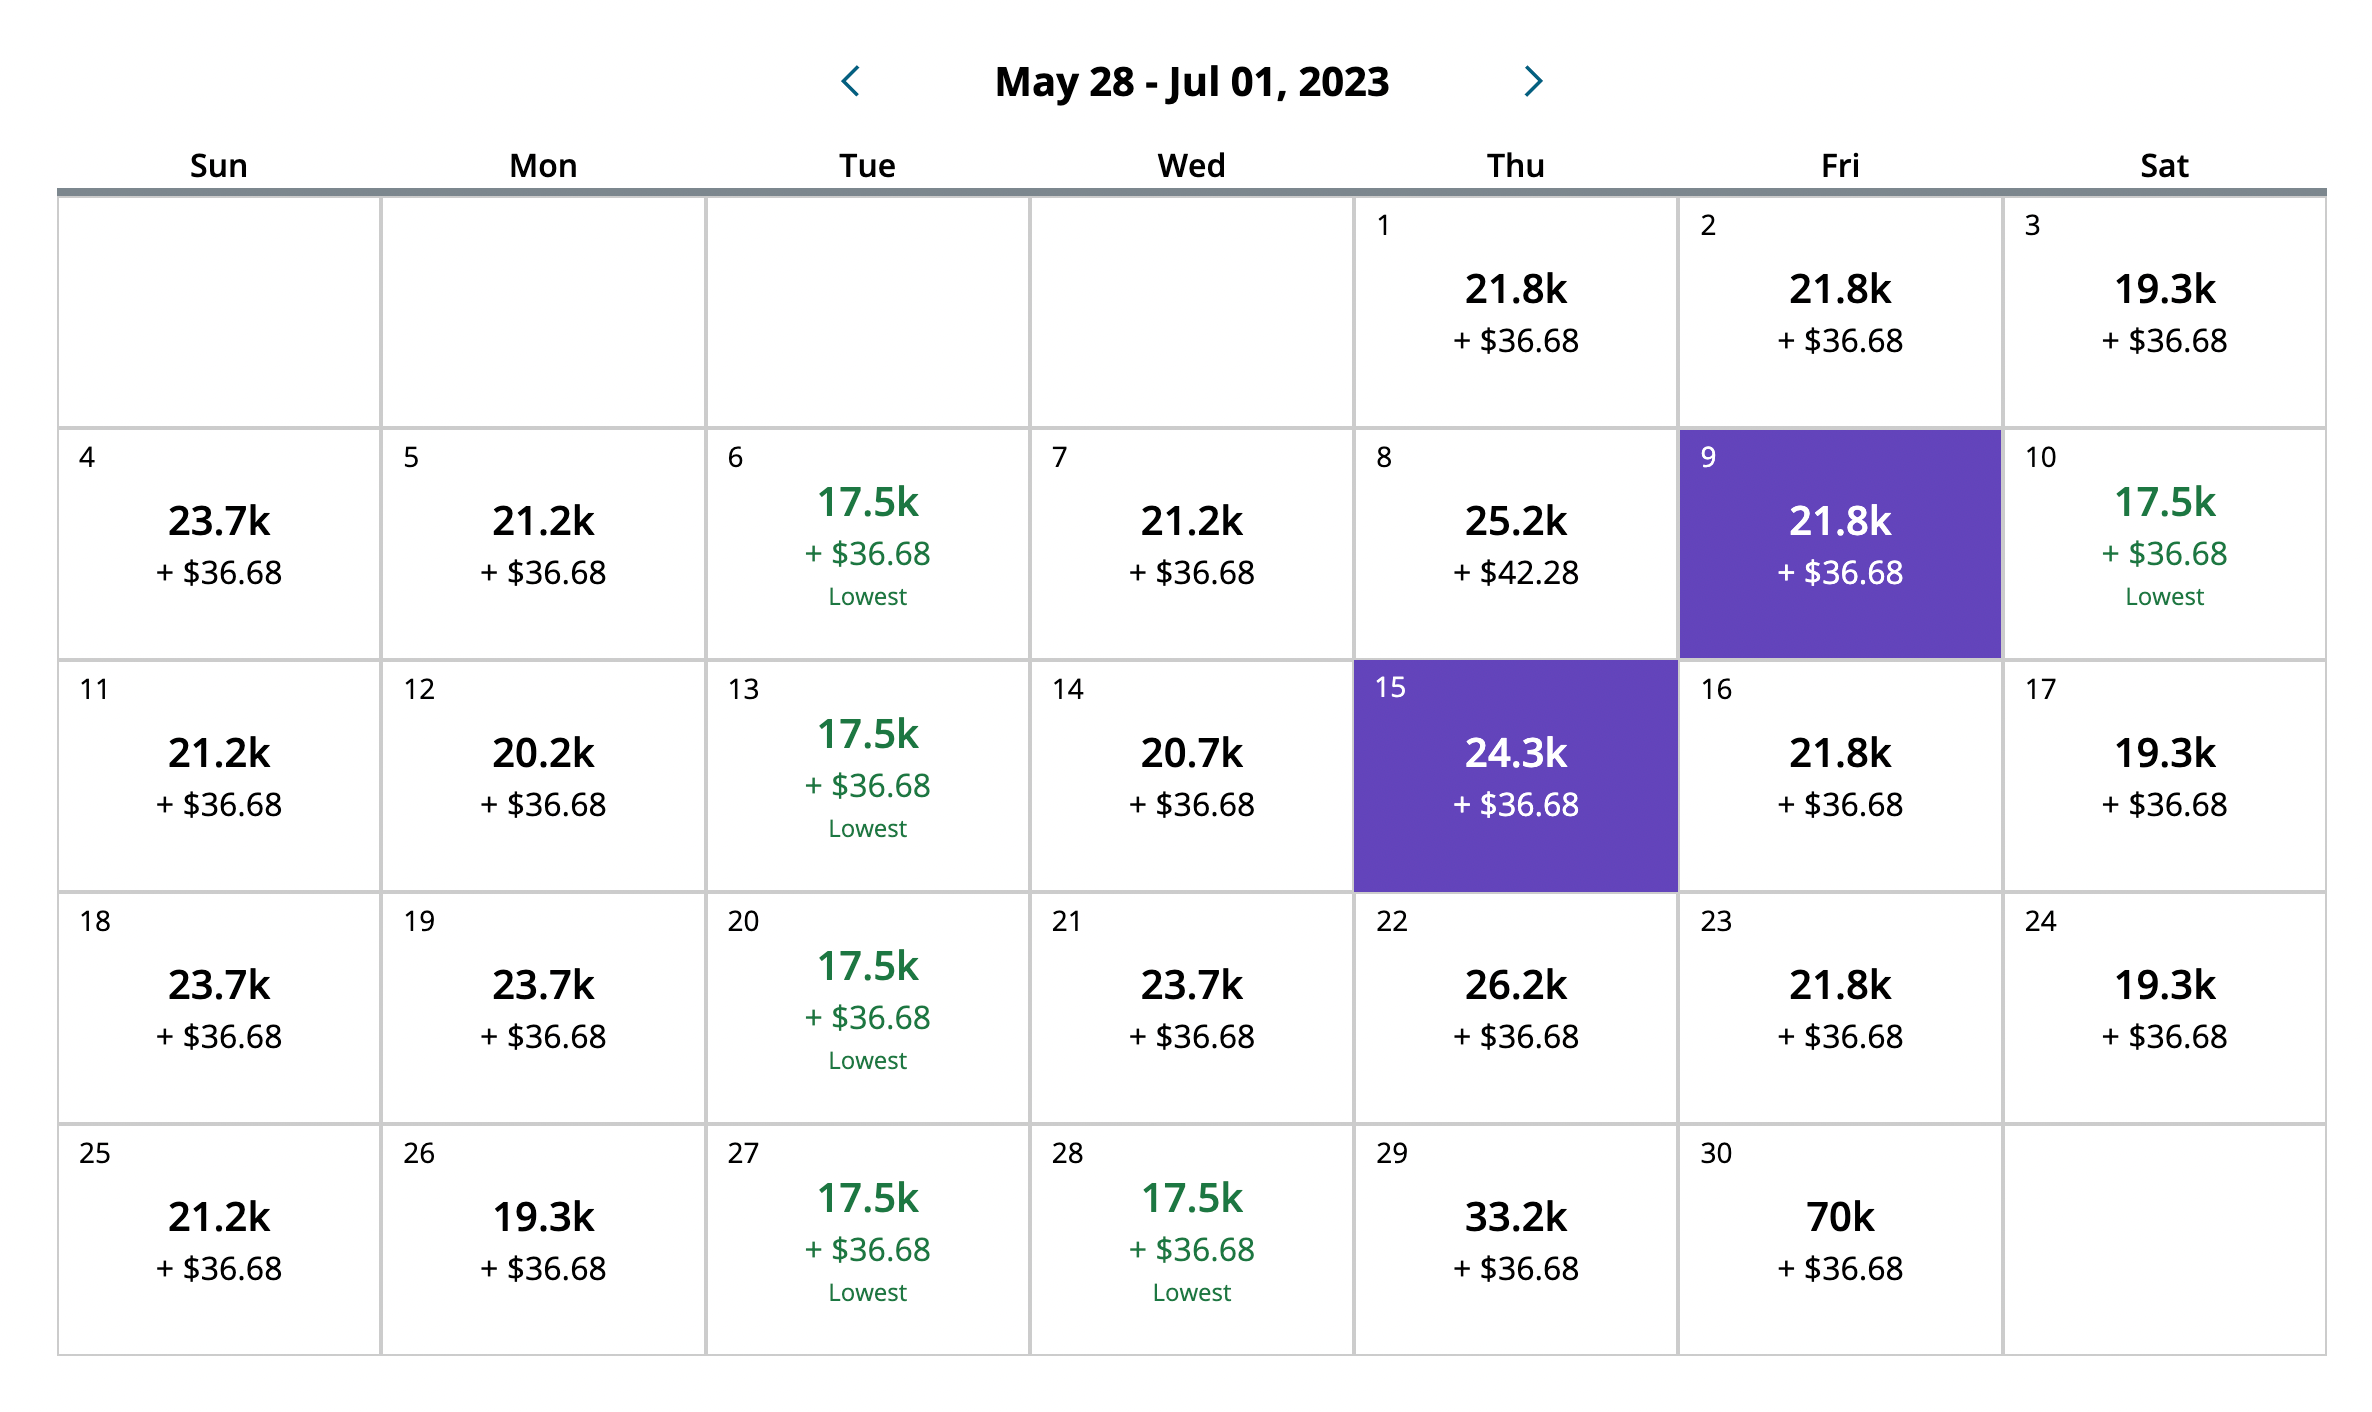Choose June 6 lowest fare 17.5k
Image resolution: width=2372 pixels, height=1412 pixels.
867,544
